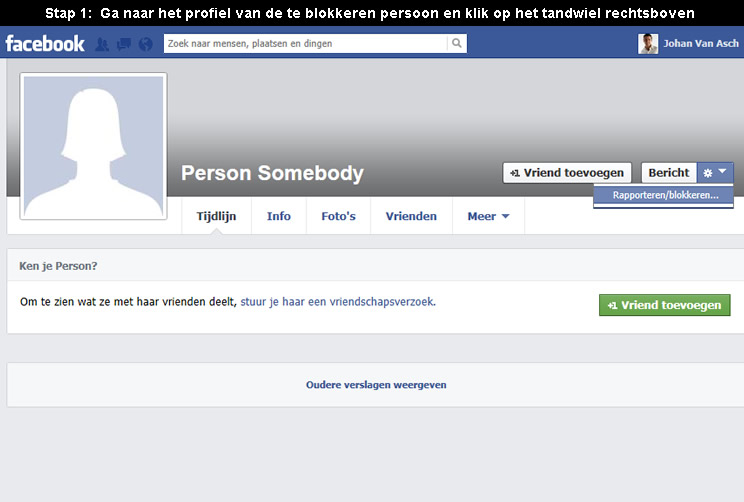Open the Foto's tab
The width and height of the screenshot is (744, 502).
point(338,216)
